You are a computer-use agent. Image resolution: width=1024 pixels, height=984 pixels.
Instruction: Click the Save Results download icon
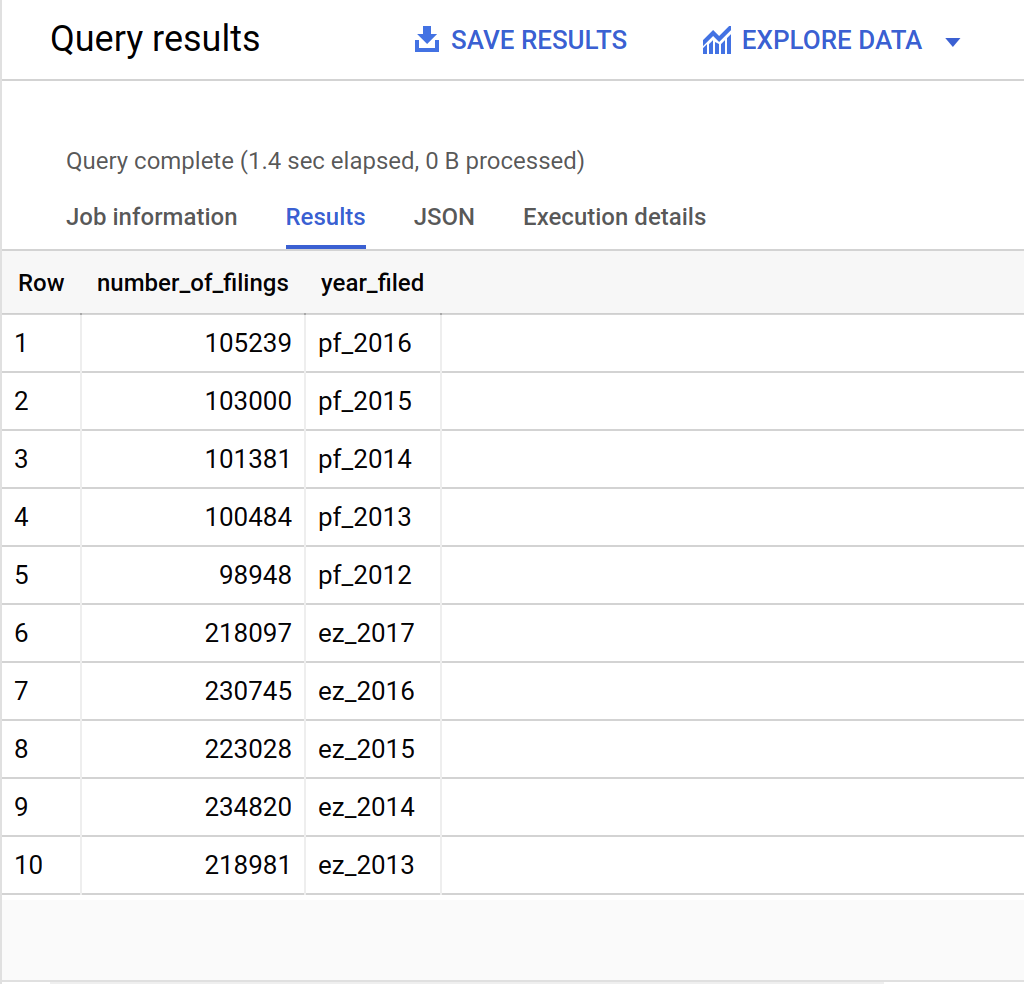tap(426, 40)
